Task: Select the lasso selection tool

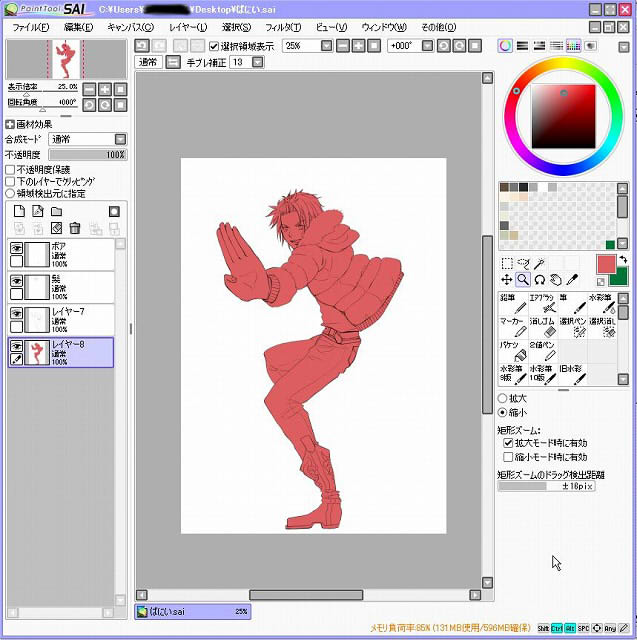Action: point(523,264)
